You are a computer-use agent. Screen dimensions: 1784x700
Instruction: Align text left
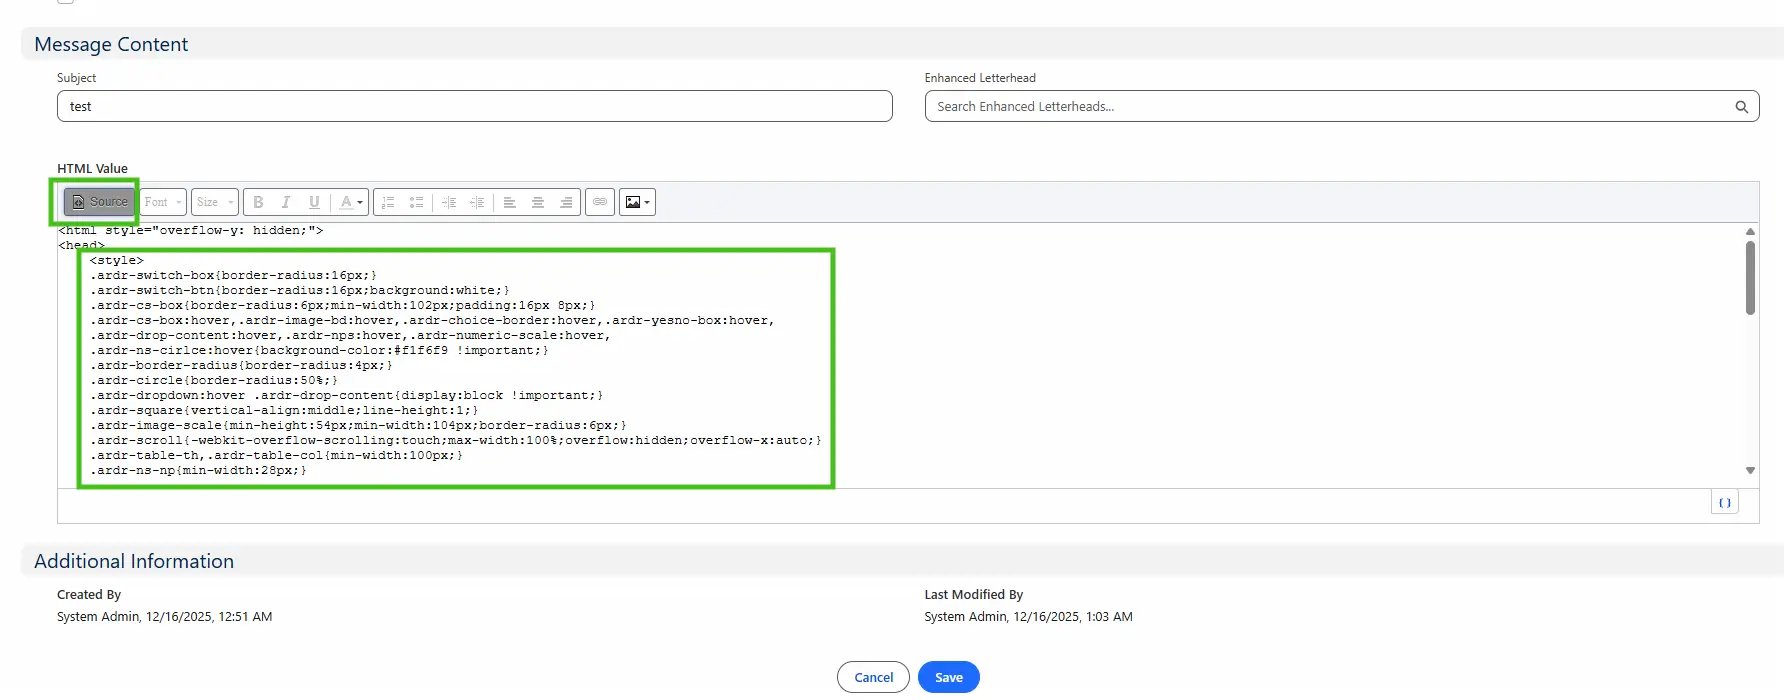509,202
